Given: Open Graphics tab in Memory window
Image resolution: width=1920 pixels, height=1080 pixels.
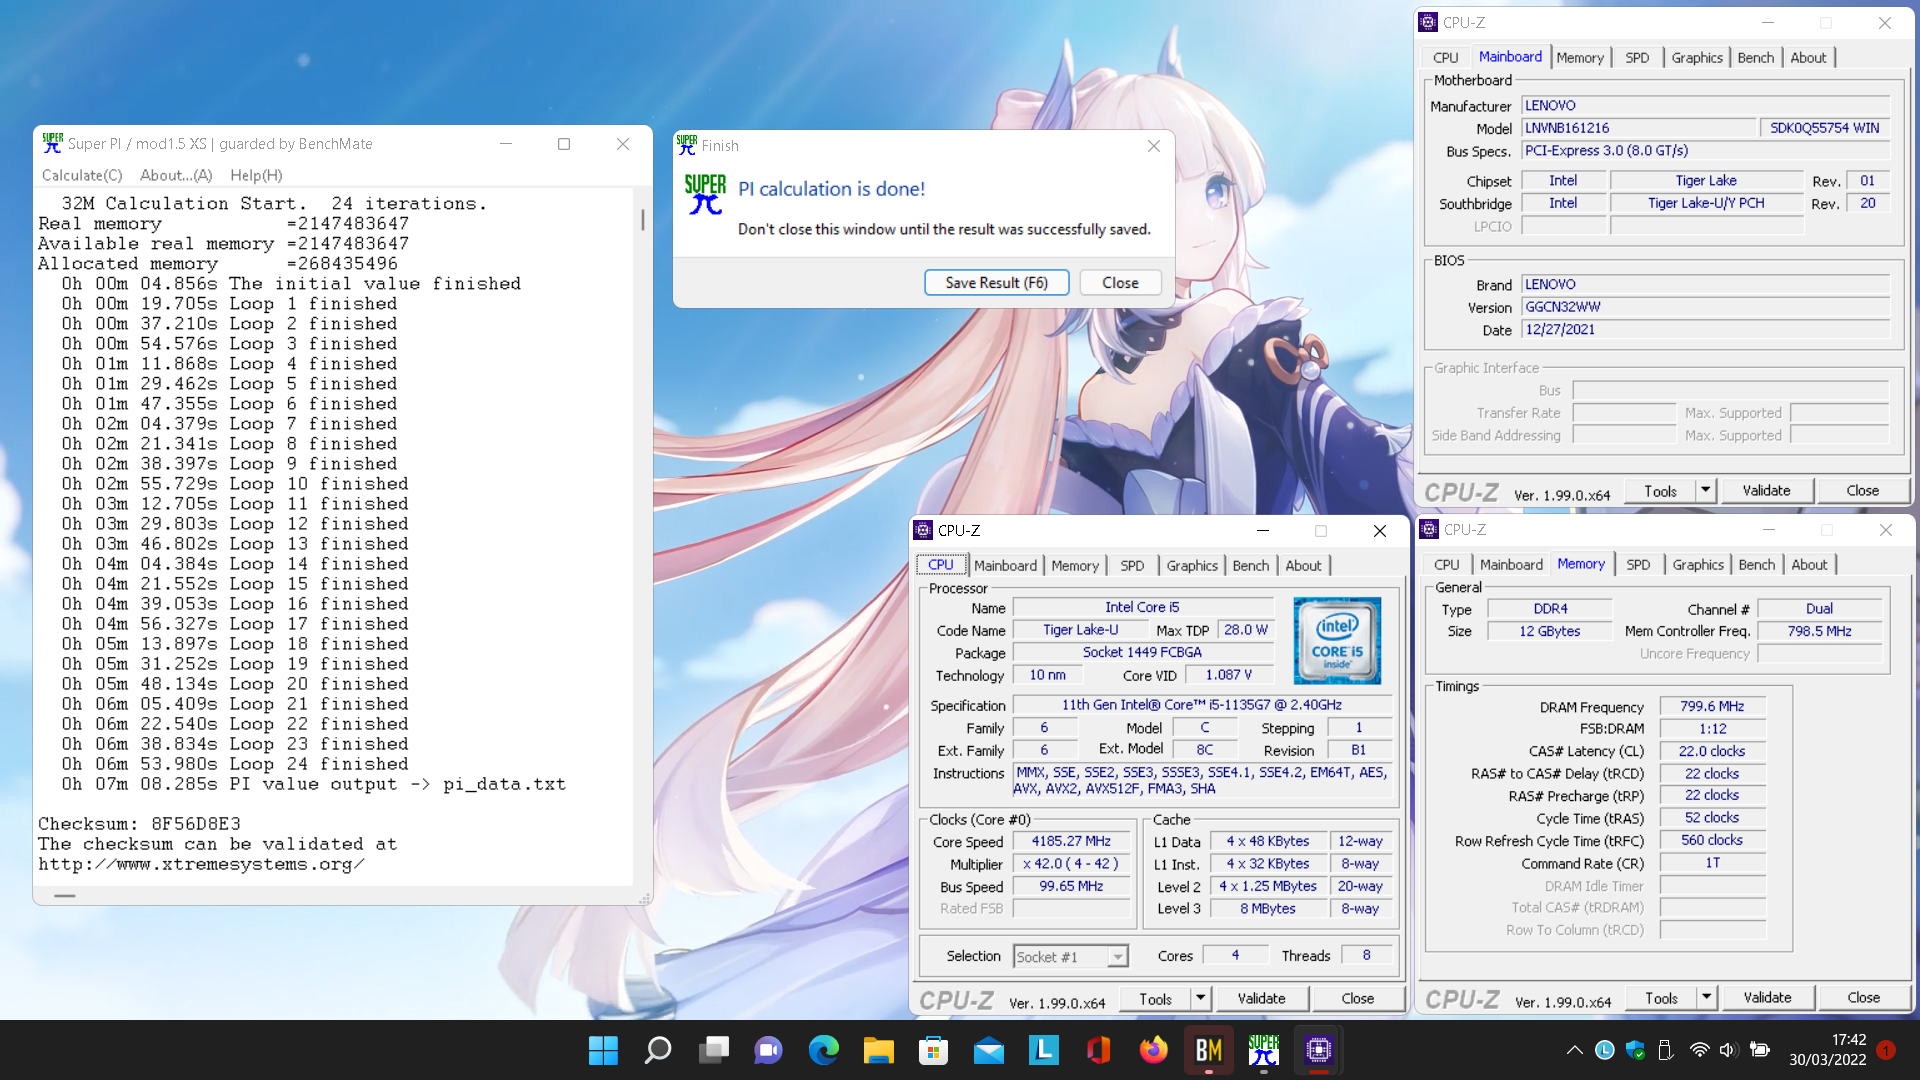Looking at the screenshot, I should point(1698,565).
